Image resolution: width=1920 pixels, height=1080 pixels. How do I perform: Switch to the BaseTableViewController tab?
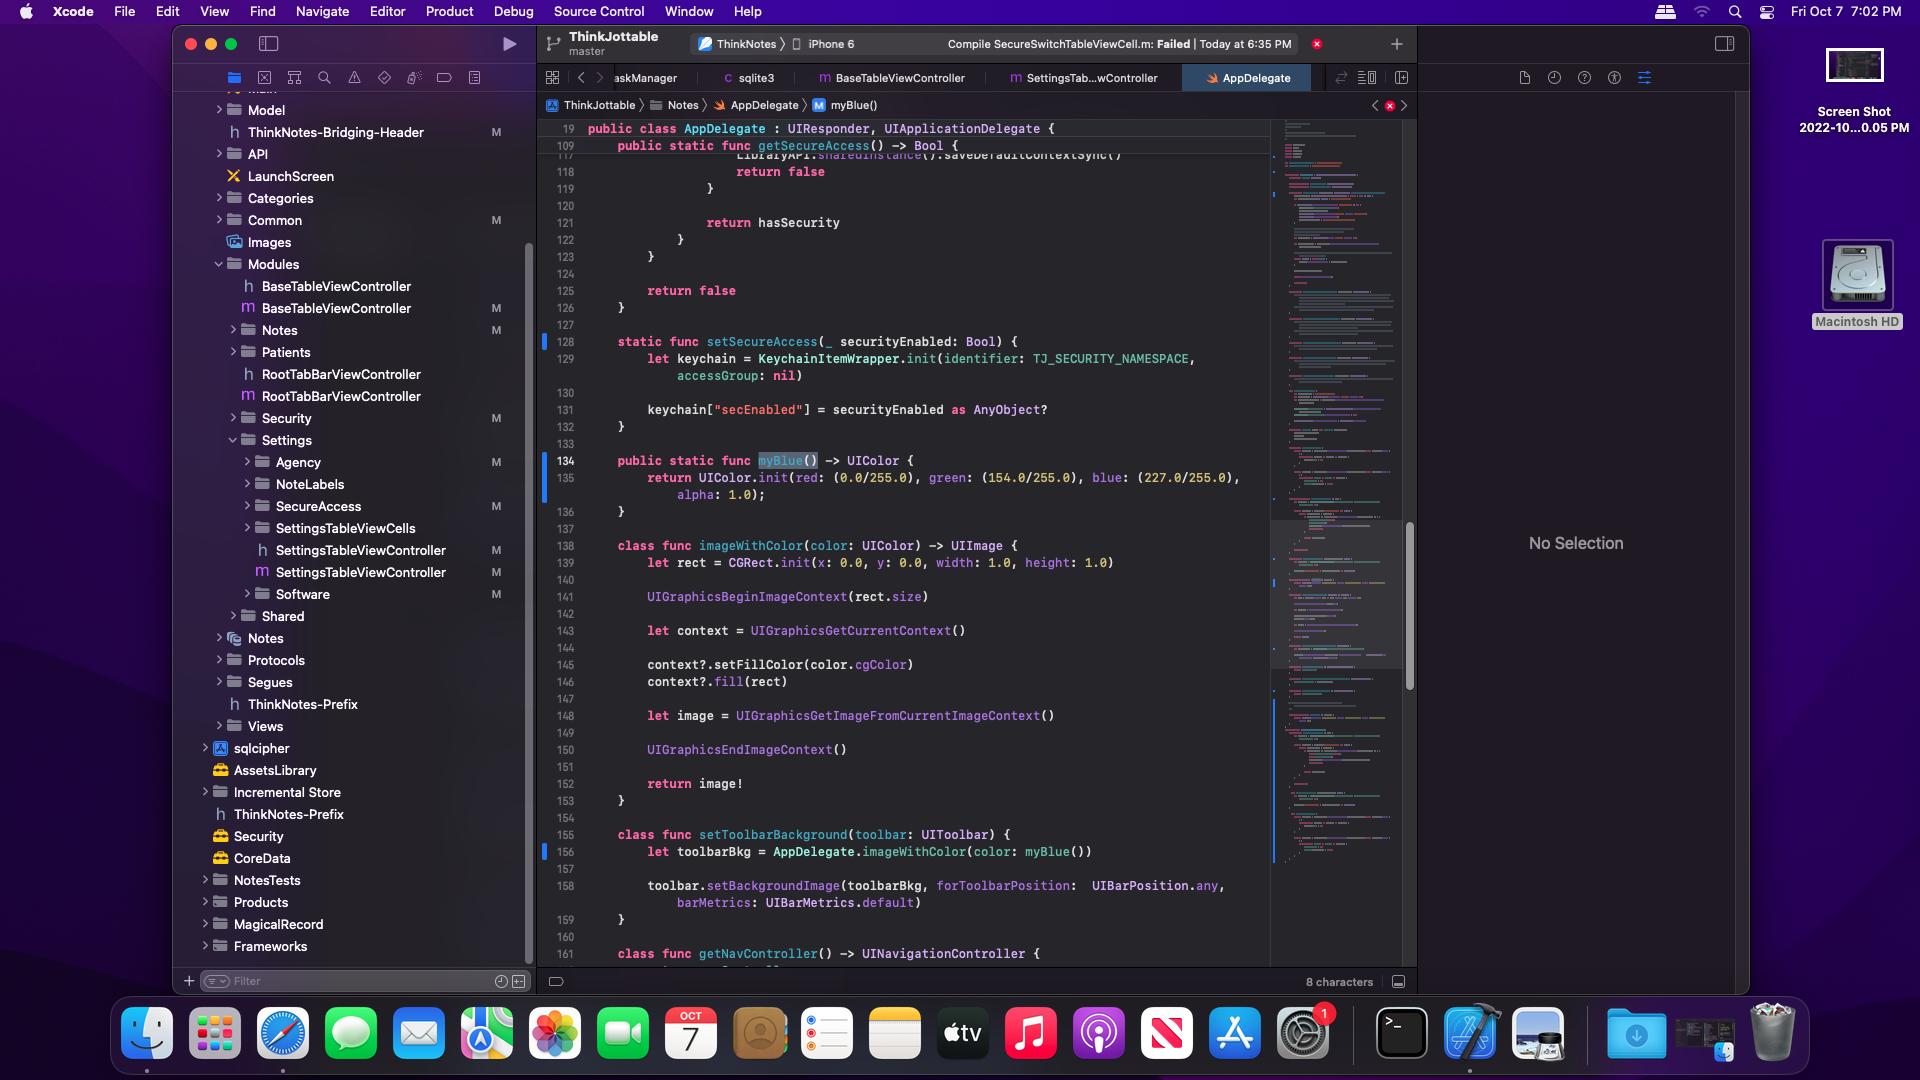(899, 78)
